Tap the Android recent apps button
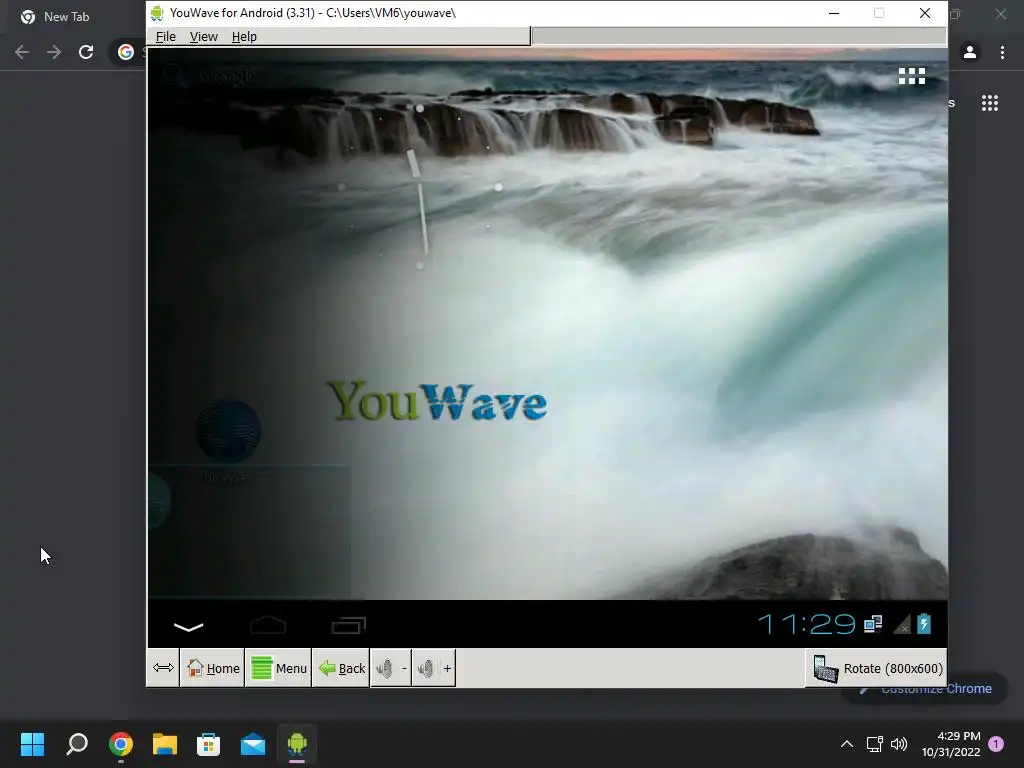Screen dimensions: 1024x768 (348, 626)
